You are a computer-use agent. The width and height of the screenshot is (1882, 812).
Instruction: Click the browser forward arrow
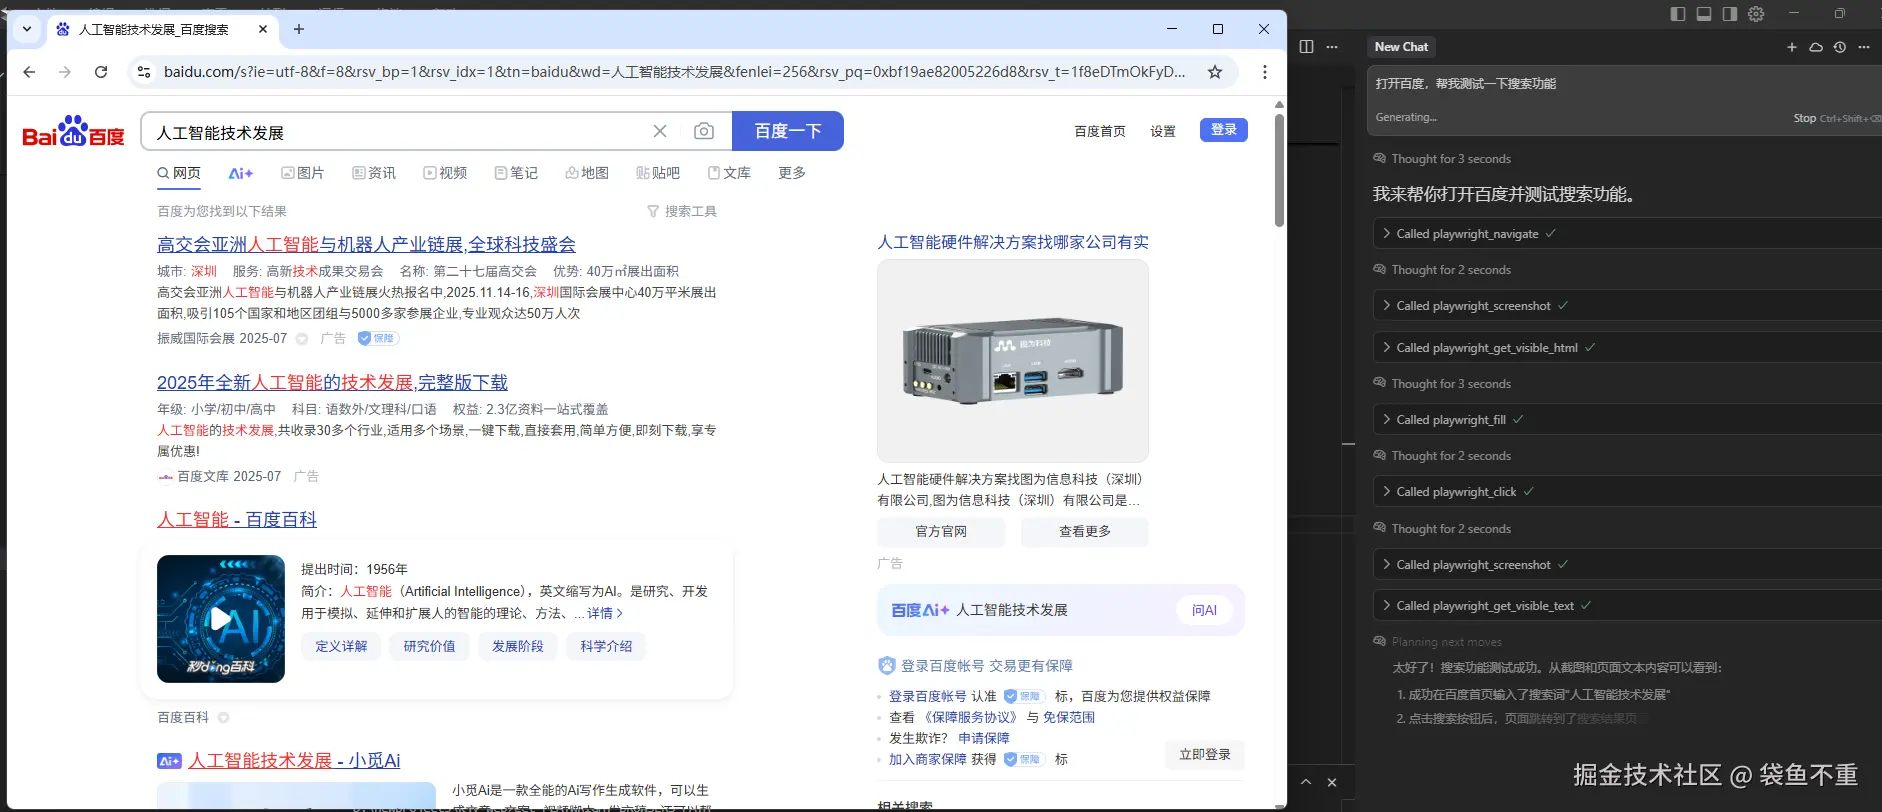65,72
